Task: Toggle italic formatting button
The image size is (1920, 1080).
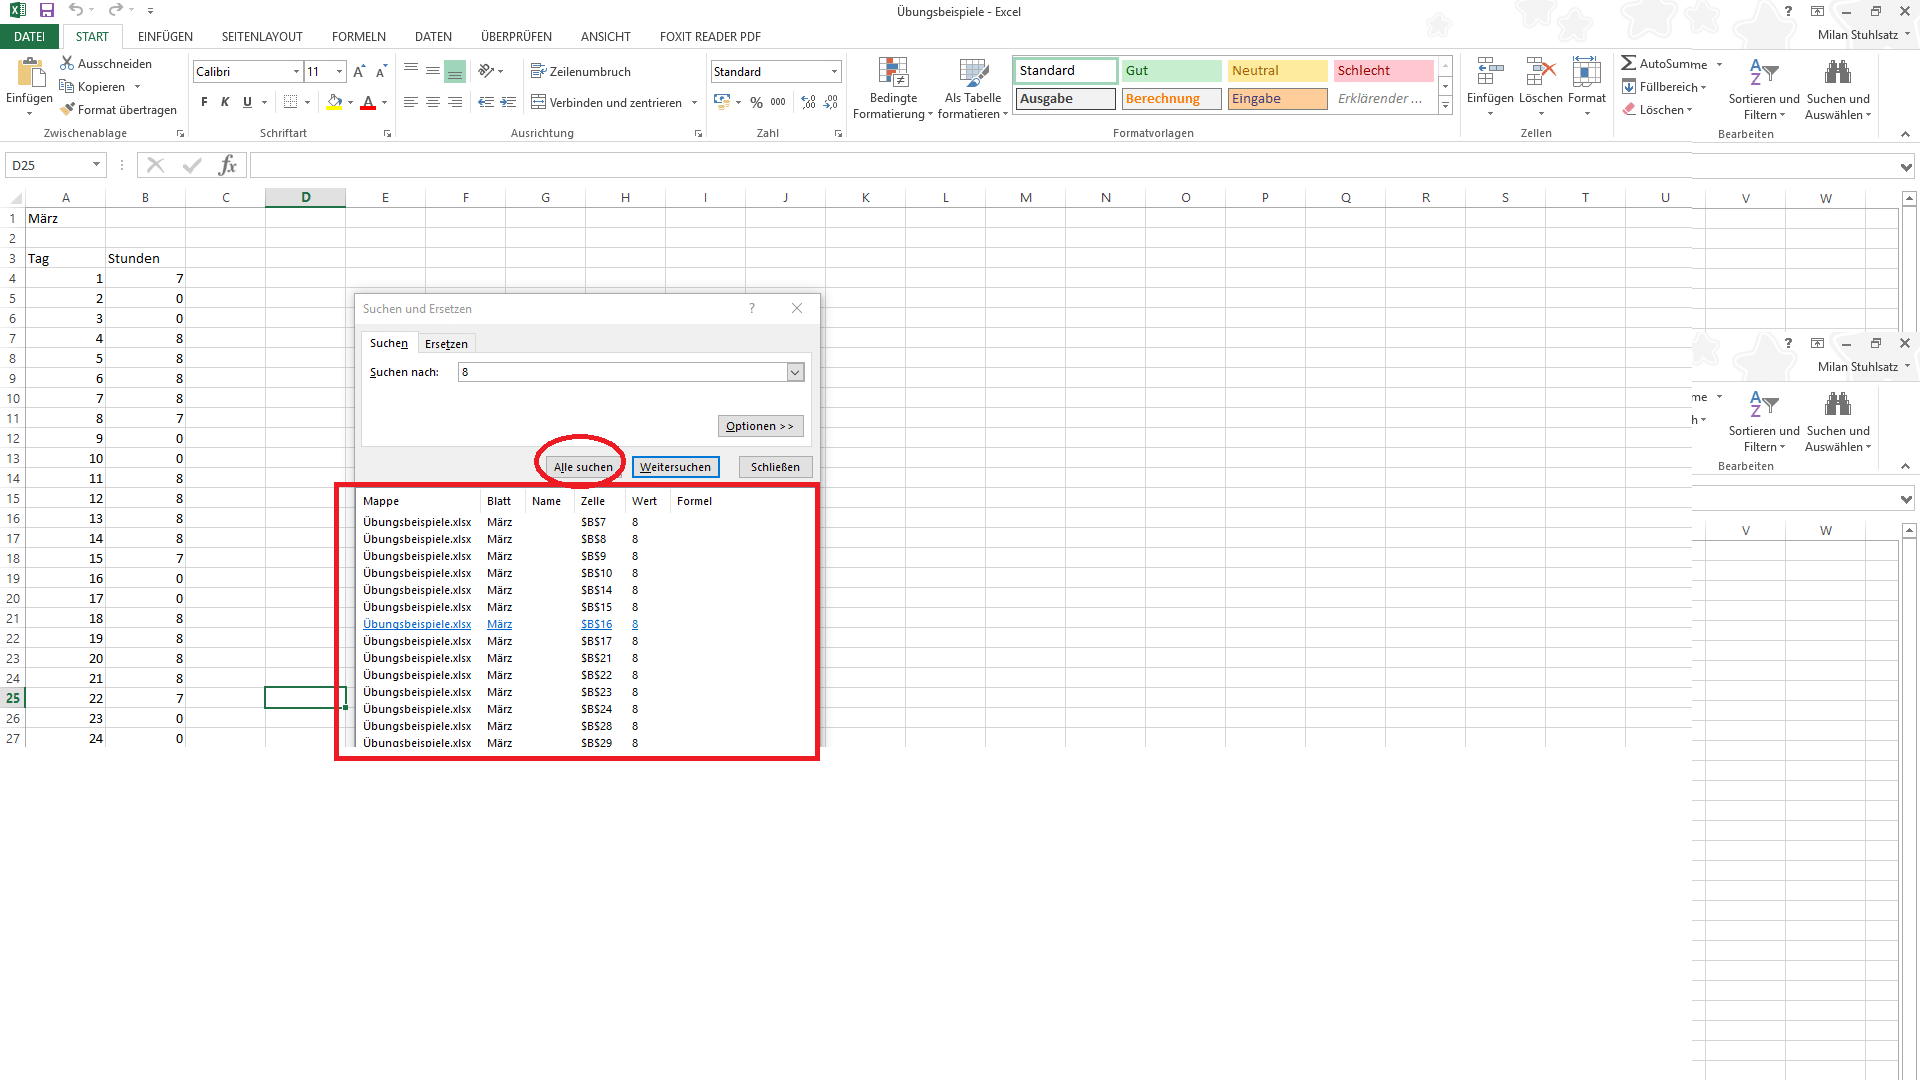Action: coord(225,102)
